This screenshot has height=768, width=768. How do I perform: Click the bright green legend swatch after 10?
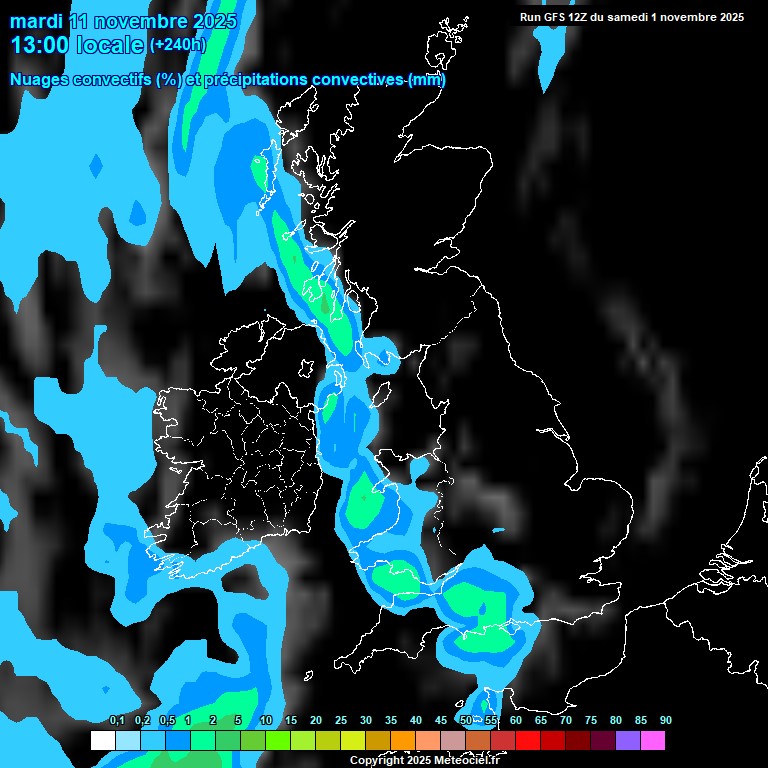click(x=278, y=740)
